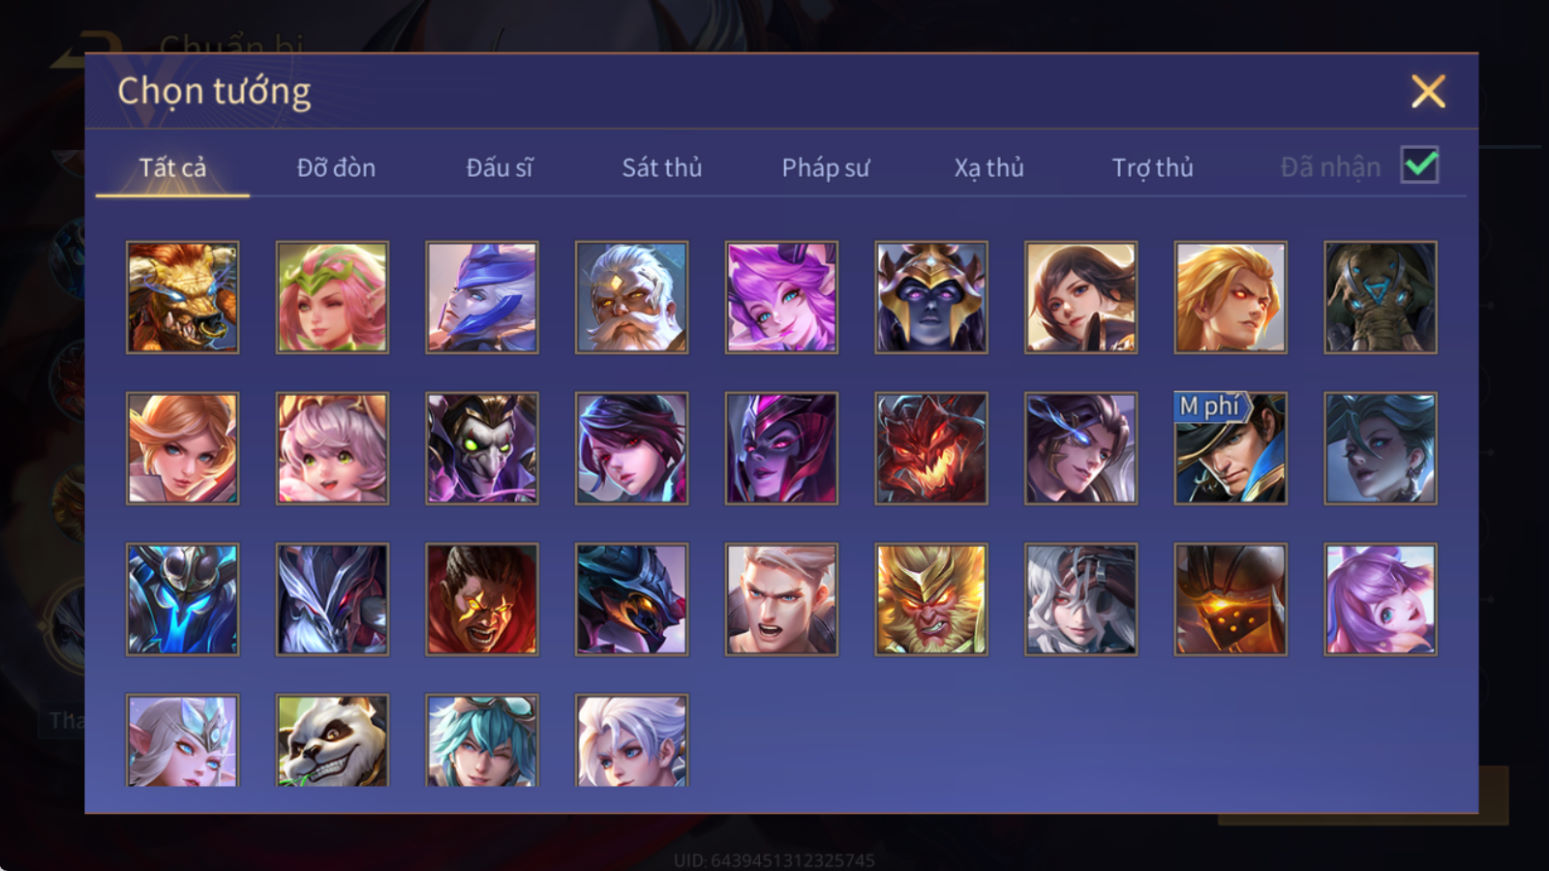This screenshot has width=1549, height=871.
Task: Choose the green-eyed plague mask hero
Action: [482, 448]
